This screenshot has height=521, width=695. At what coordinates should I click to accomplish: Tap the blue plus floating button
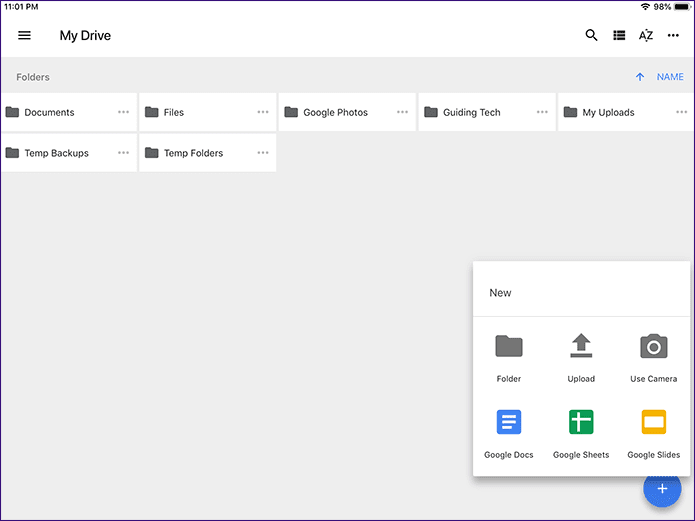pyautogui.click(x=662, y=489)
